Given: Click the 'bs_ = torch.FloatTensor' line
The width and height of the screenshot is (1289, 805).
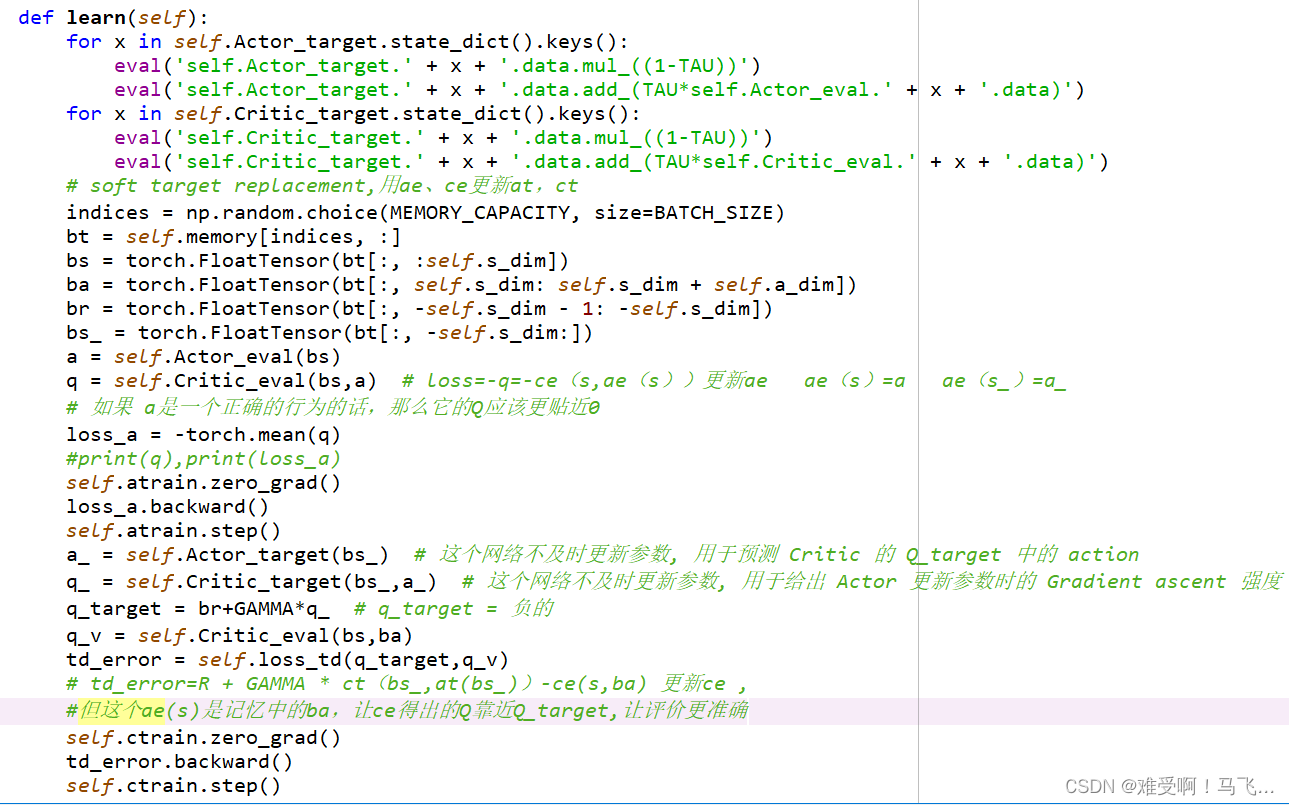Looking at the screenshot, I should pyautogui.click(x=330, y=332).
